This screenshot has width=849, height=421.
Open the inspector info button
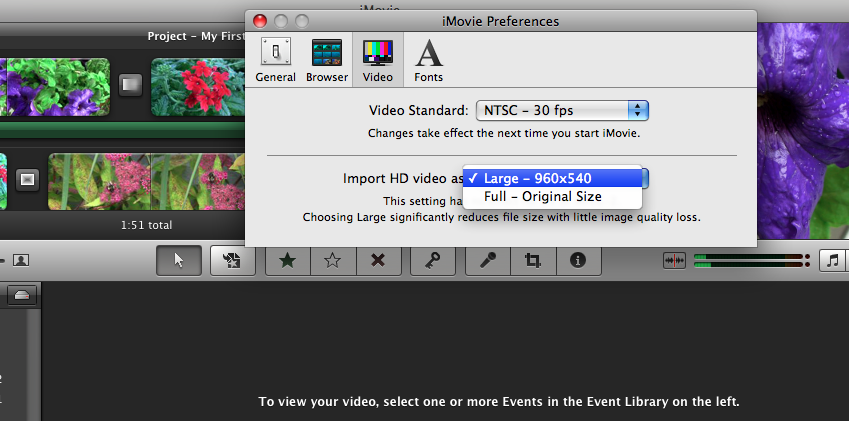click(x=578, y=261)
